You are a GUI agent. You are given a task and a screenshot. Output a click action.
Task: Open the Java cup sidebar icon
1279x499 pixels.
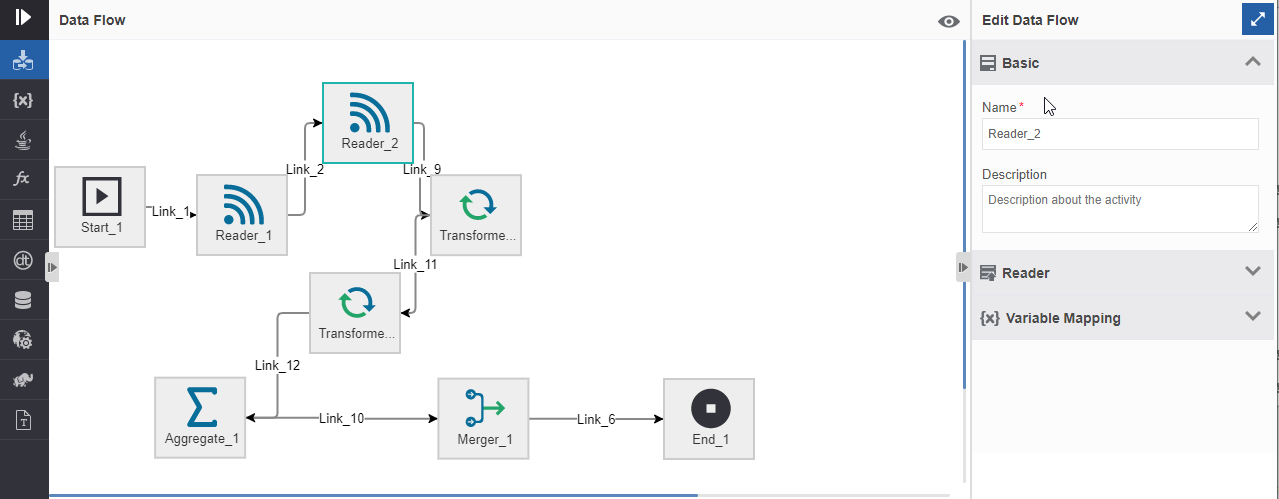pos(23,141)
